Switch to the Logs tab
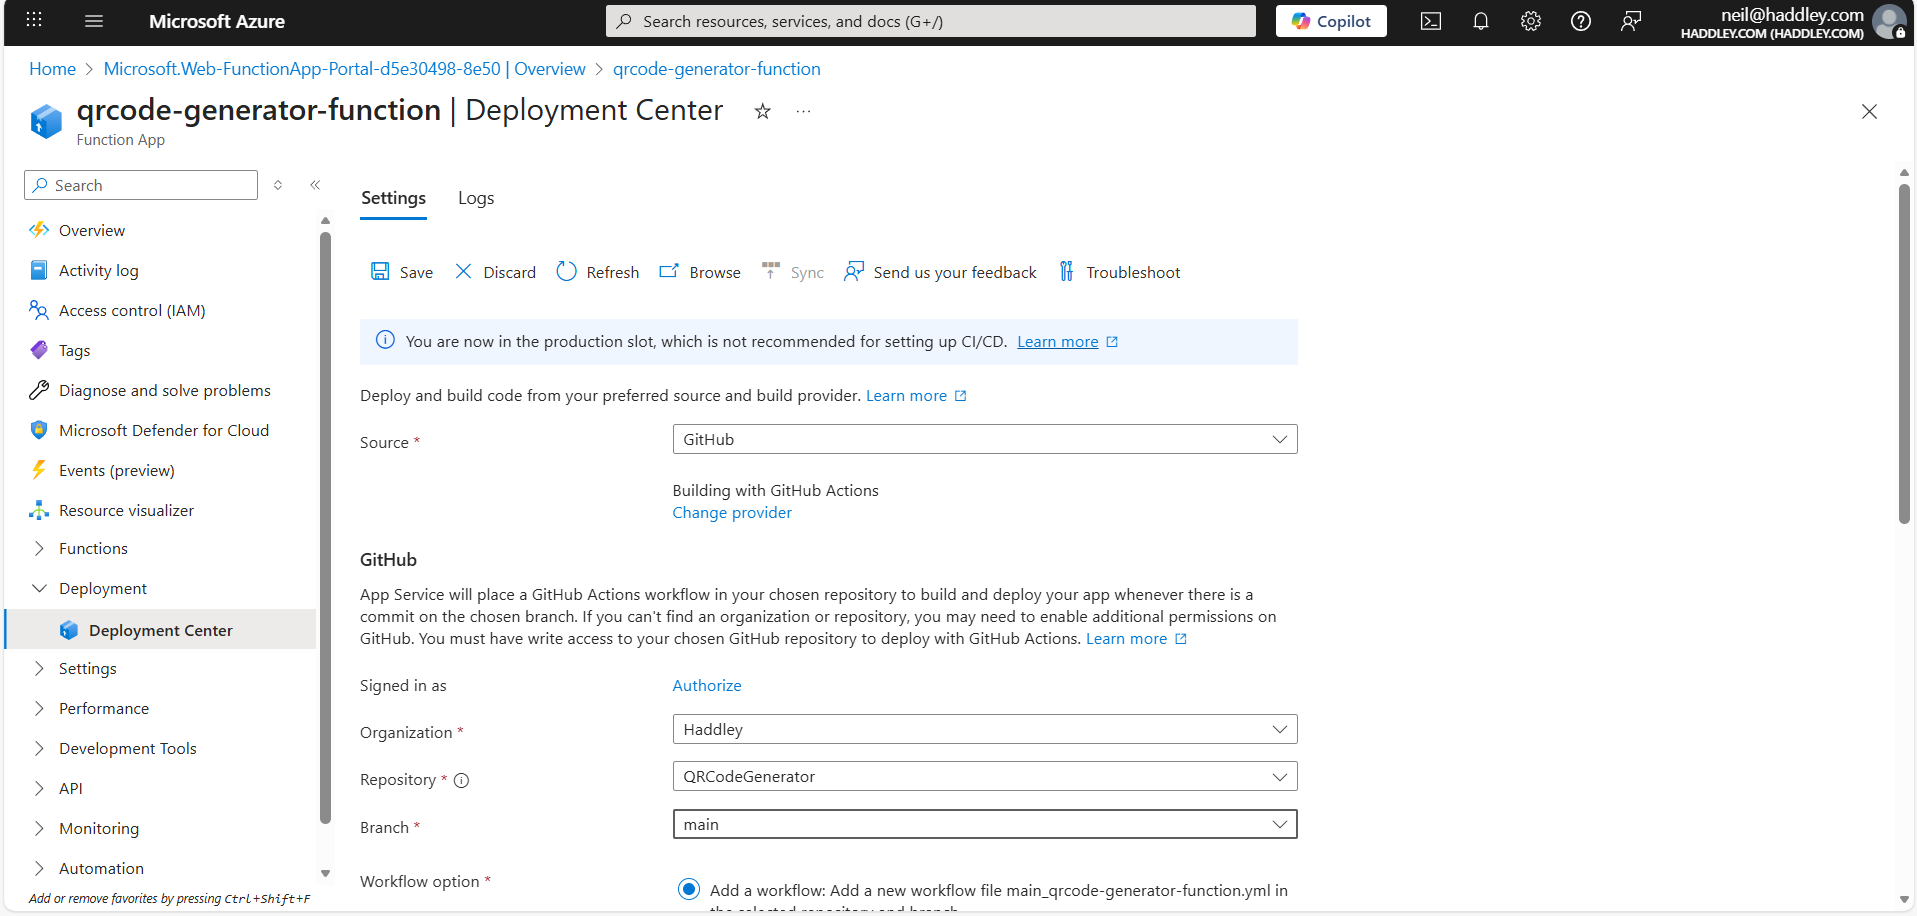Viewport: 1917px width, 916px height. 475,197
